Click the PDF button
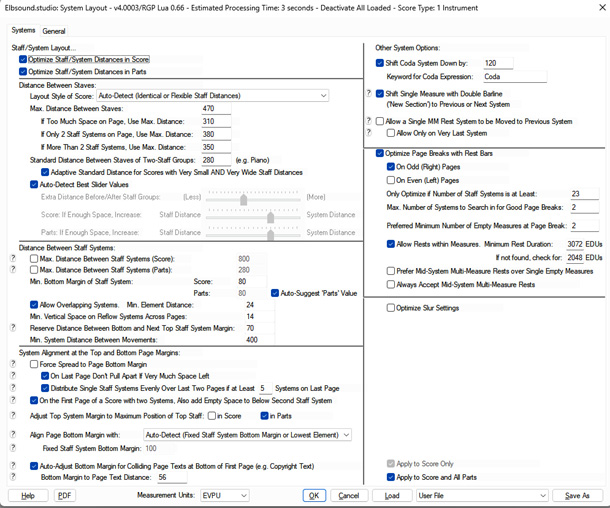 [x=64, y=495]
